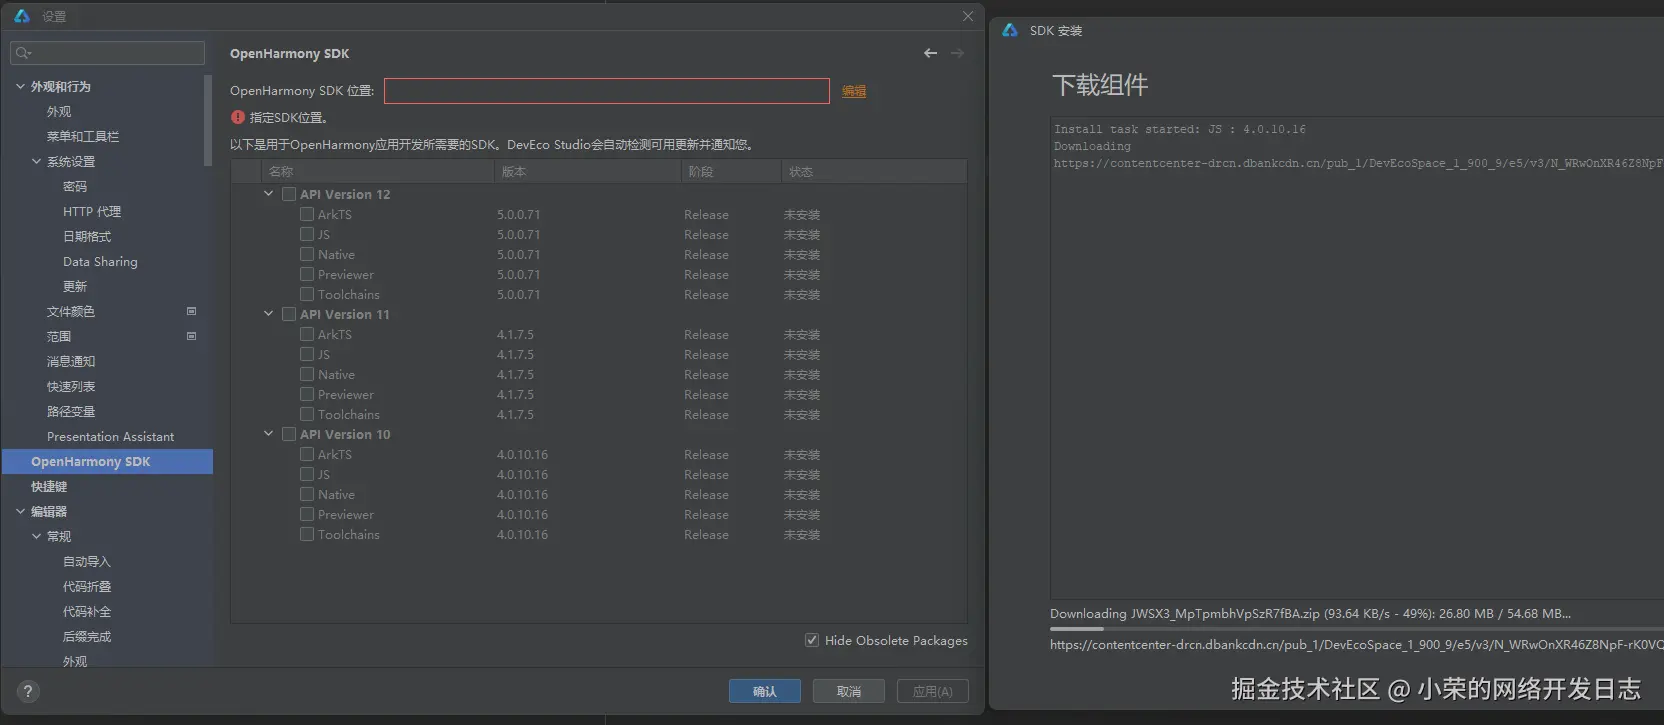Click the settings tree vertical scrollbar
Viewport: 1664px width, 725px height.
coord(208,120)
